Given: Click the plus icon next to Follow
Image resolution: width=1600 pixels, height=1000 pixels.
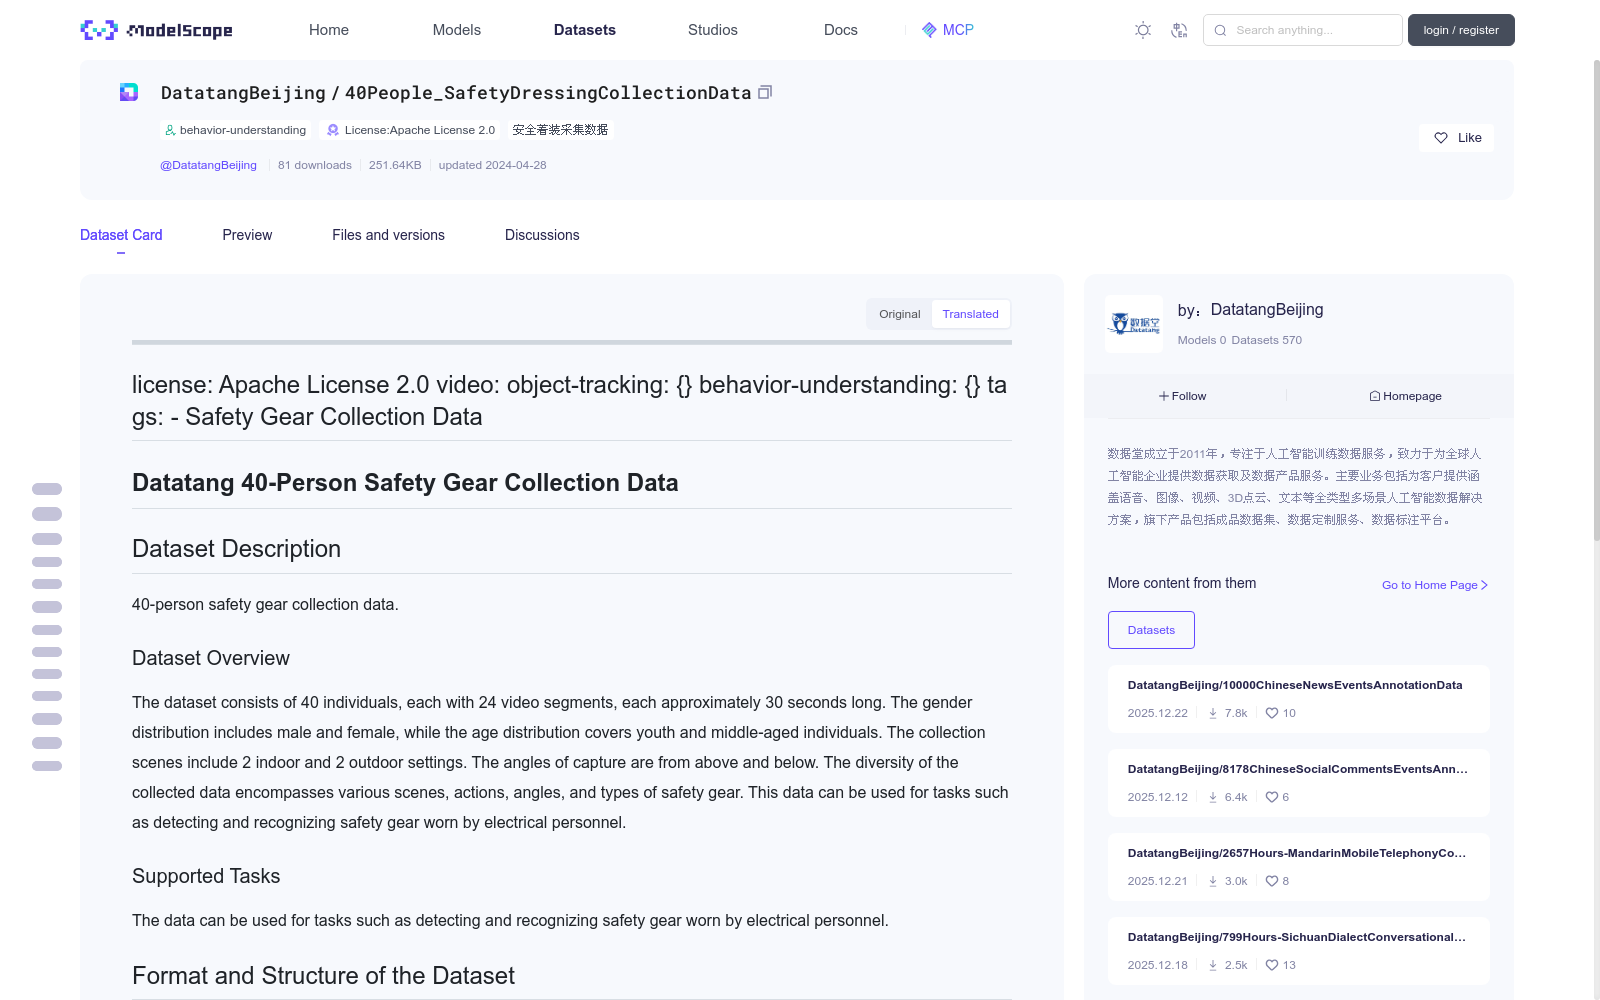Looking at the screenshot, I should pyautogui.click(x=1164, y=396).
